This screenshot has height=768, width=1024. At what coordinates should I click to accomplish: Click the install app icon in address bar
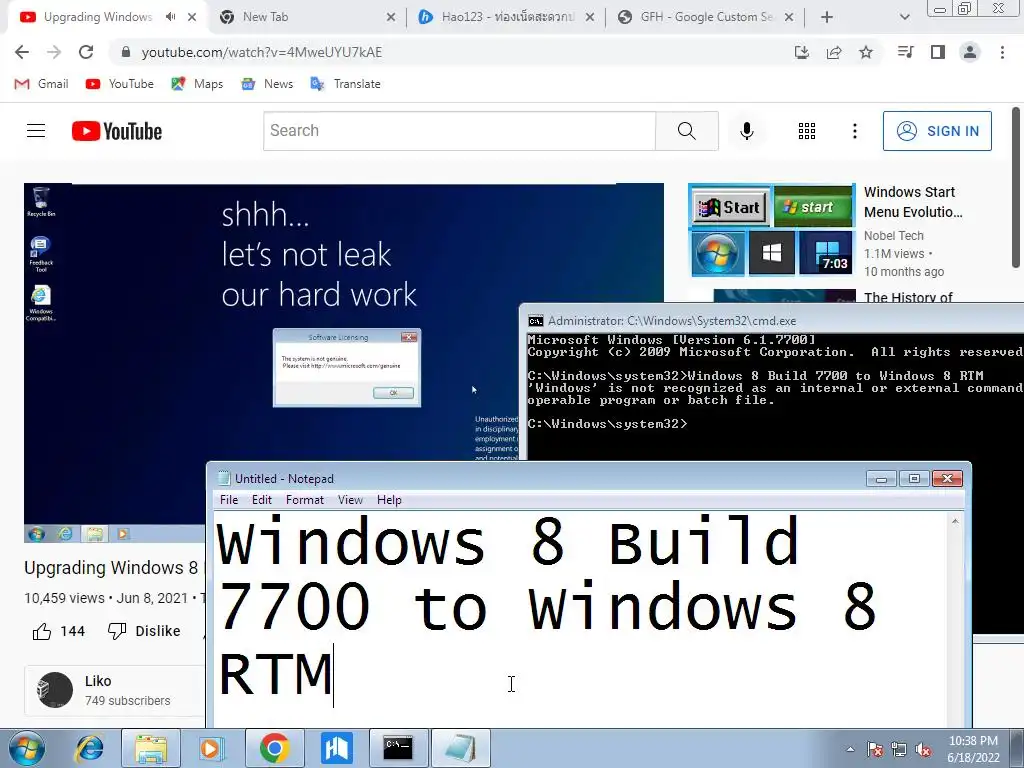pyautogui.click(x=802, y=52)
